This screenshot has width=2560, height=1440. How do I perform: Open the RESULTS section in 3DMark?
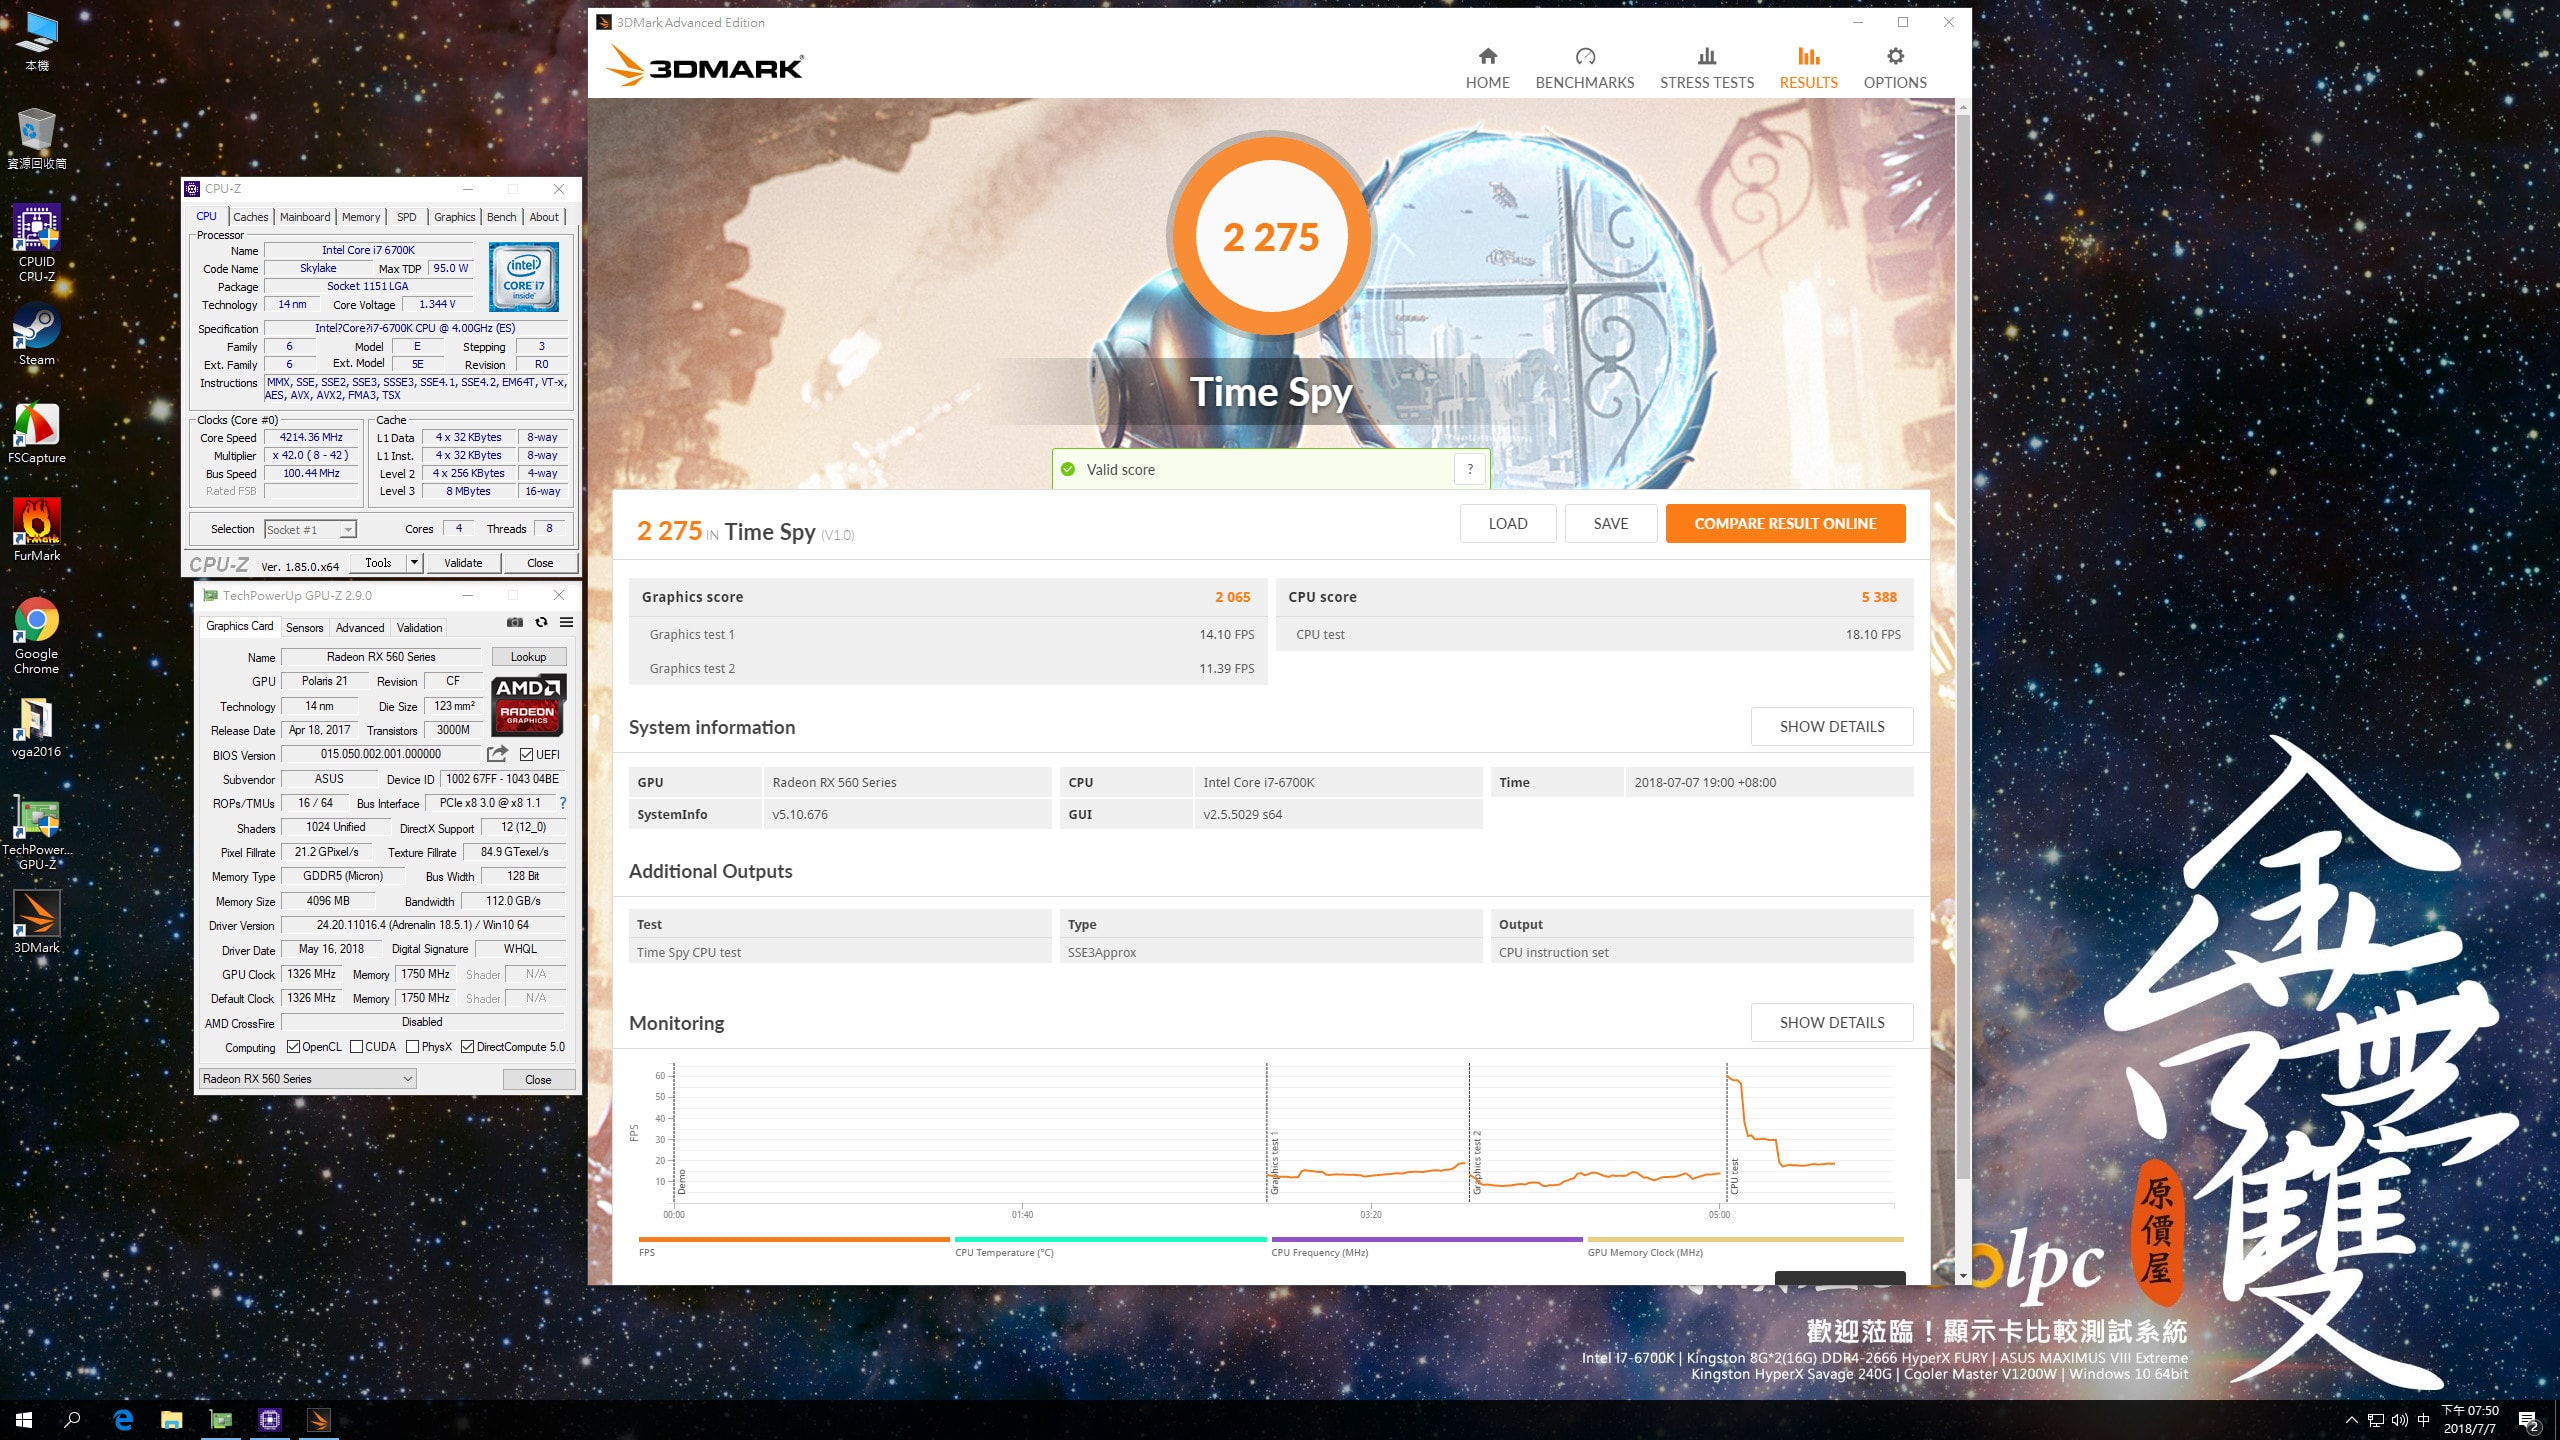[x=1808, y=68]
